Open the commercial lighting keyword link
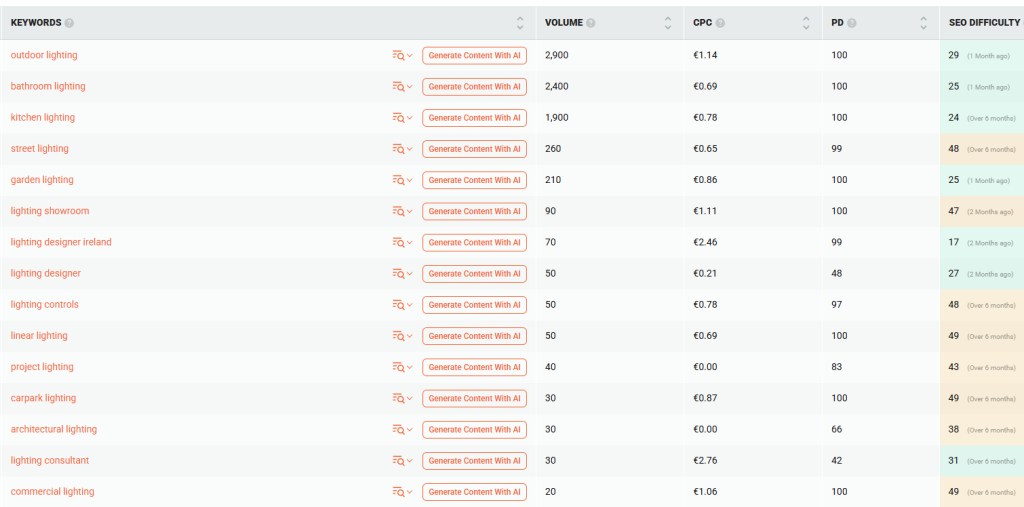Image resolution: width=1024 pixels, height=507 pixels. click(x=52, y=492)
